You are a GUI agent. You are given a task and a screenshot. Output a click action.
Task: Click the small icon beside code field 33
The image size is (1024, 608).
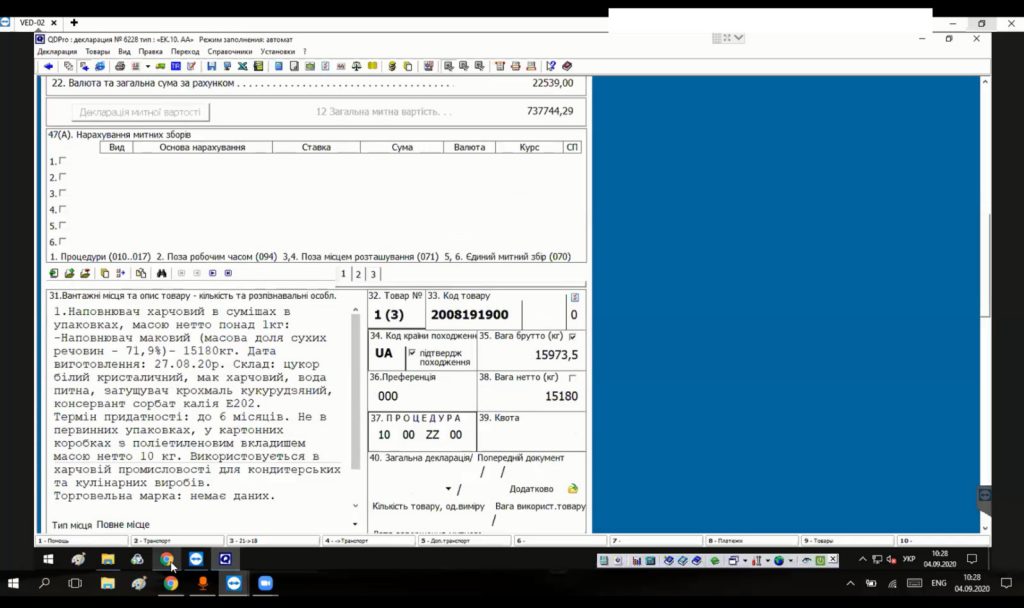pyautogui.click(x=575, y=297)
